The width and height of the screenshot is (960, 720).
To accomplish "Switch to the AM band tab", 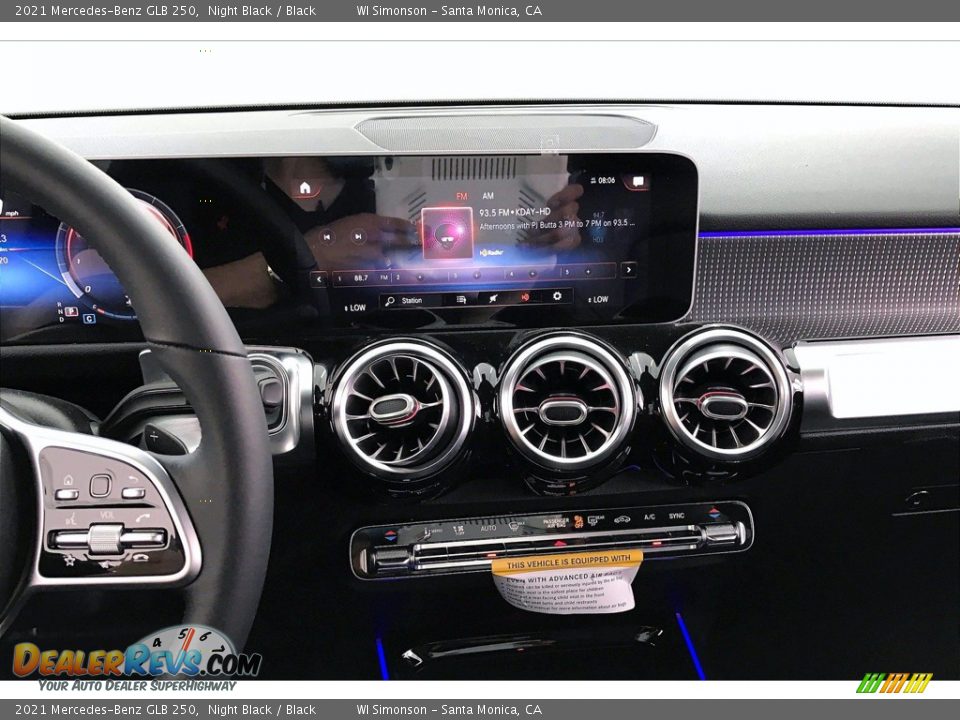I will point(488,196).
